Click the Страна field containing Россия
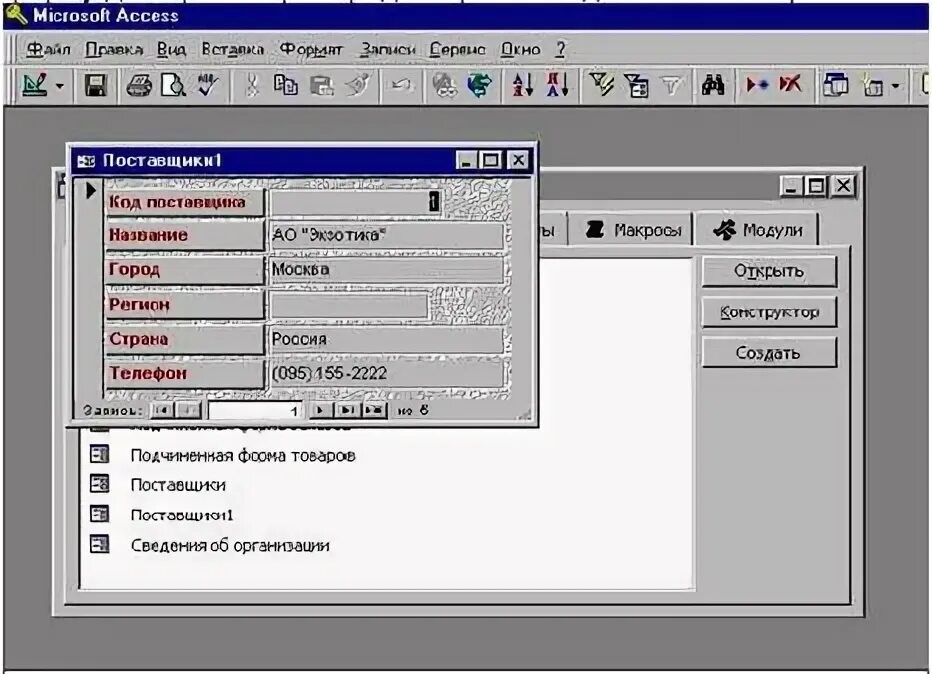This screenshot has height=674, width=932. [x=387, y=339]
